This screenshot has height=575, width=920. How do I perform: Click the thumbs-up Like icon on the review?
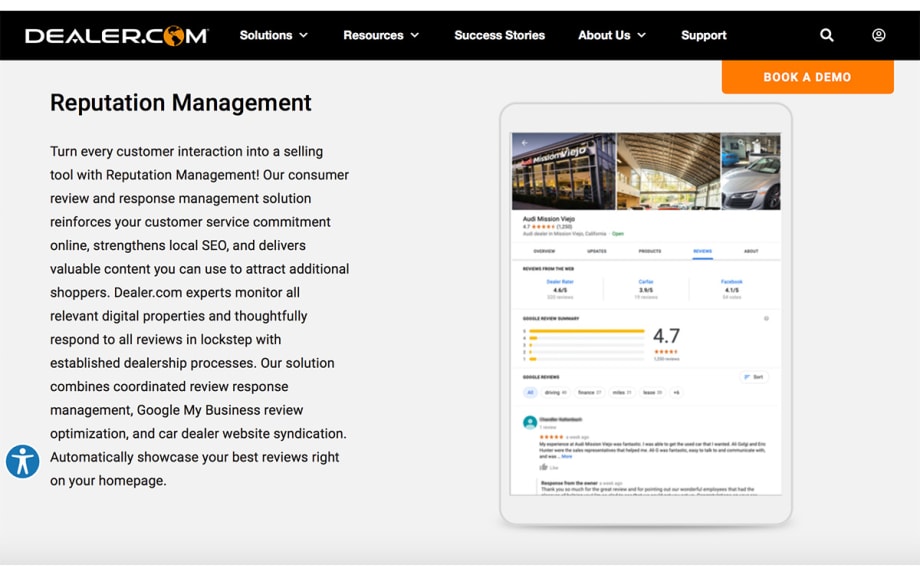point(544,467)
